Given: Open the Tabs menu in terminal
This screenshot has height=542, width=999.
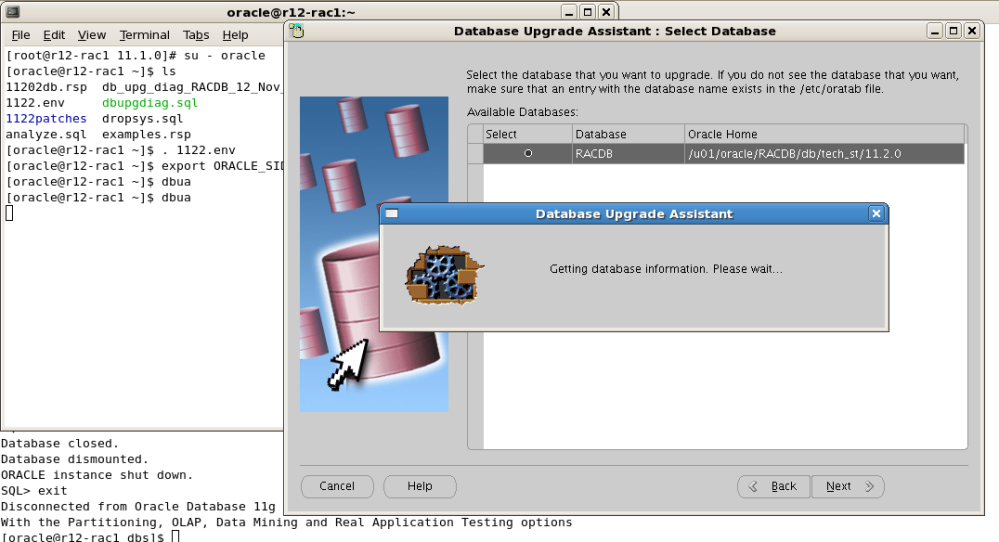Looking at the screenshot, I should coord(196,35).
